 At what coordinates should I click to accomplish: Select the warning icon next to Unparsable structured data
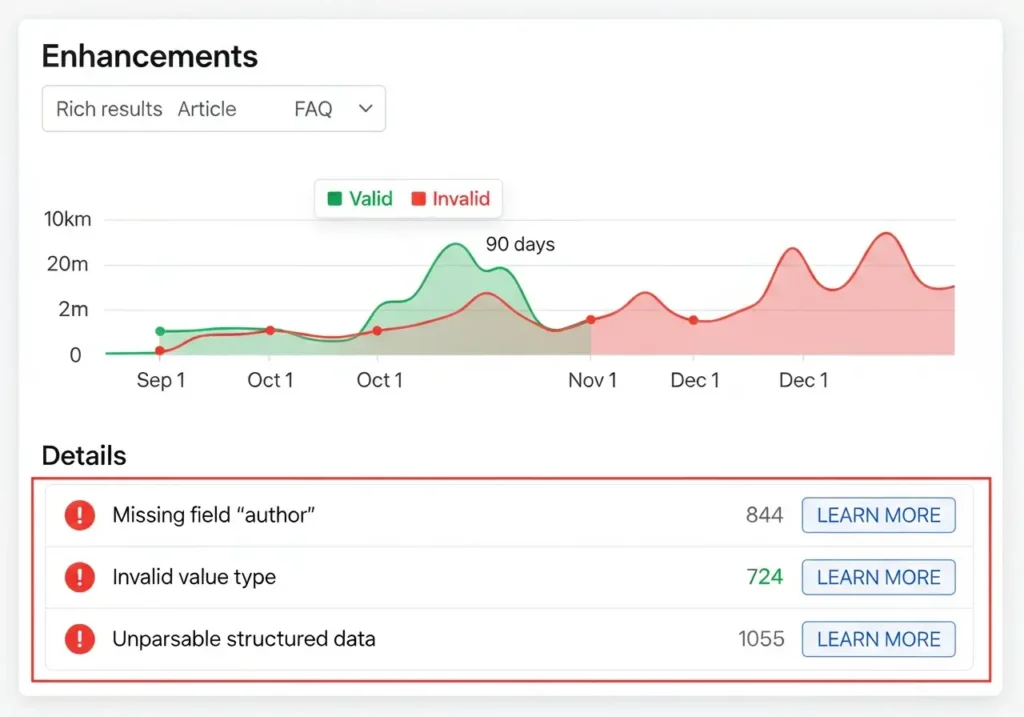pos(79,639)
